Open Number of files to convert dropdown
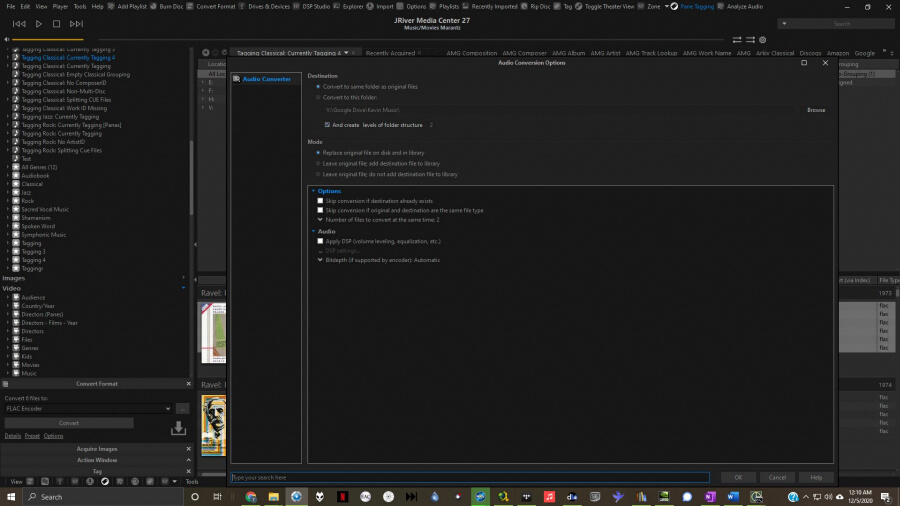900x506 pixels. (320, 220)
